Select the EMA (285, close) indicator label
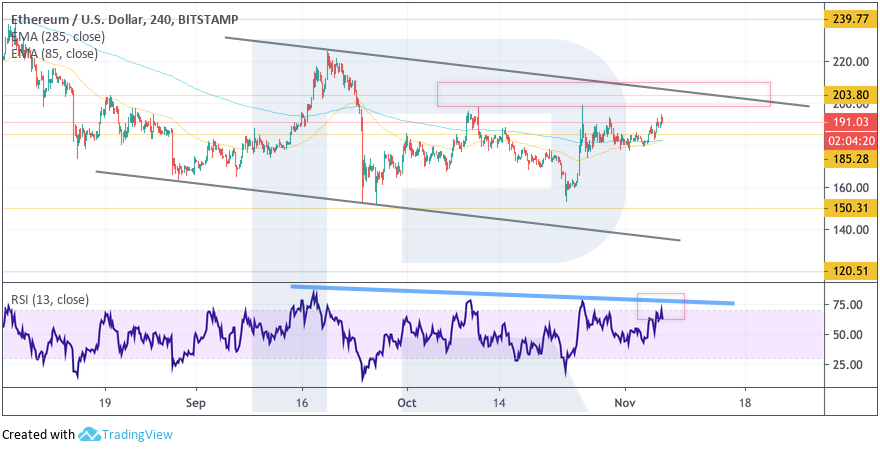The width and height of the screenshot is (880, 452). pos(56,37)
